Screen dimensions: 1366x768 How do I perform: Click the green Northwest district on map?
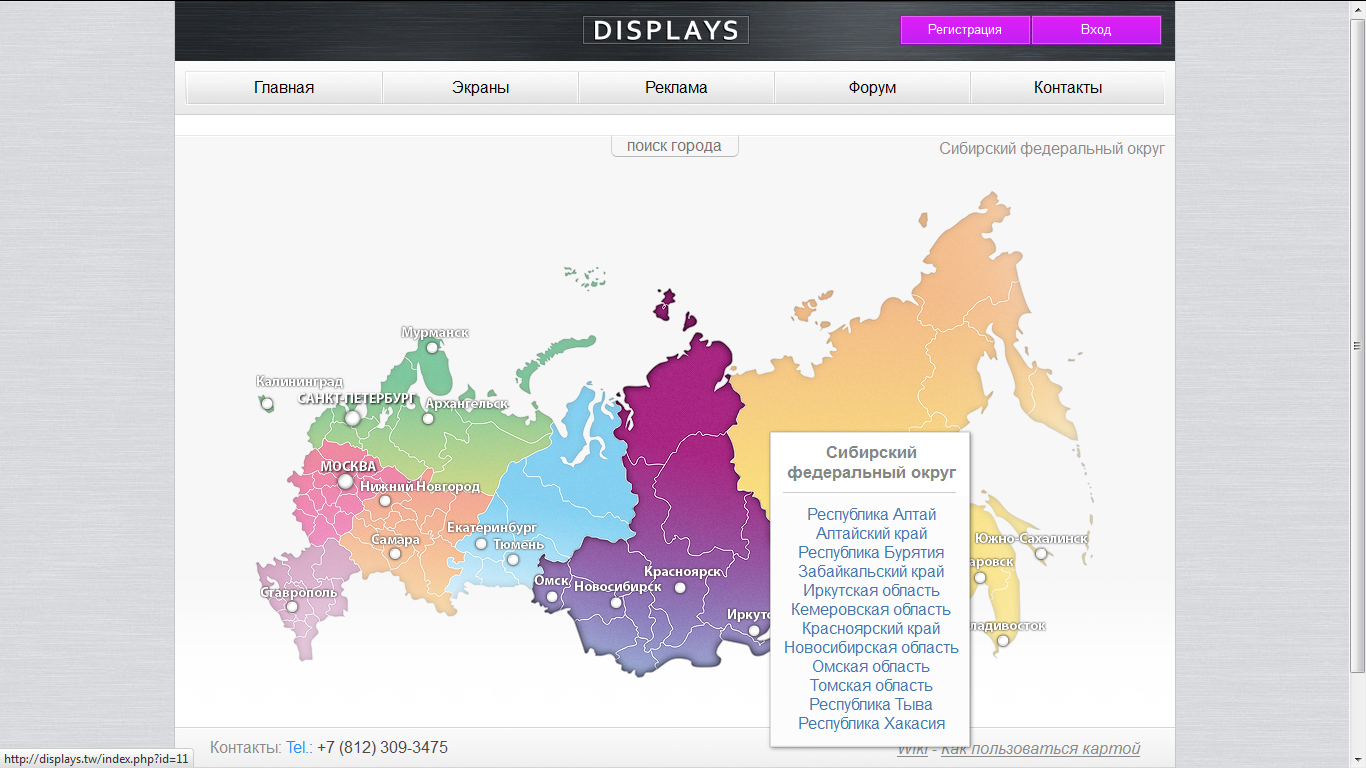click(x=450, y=440)
